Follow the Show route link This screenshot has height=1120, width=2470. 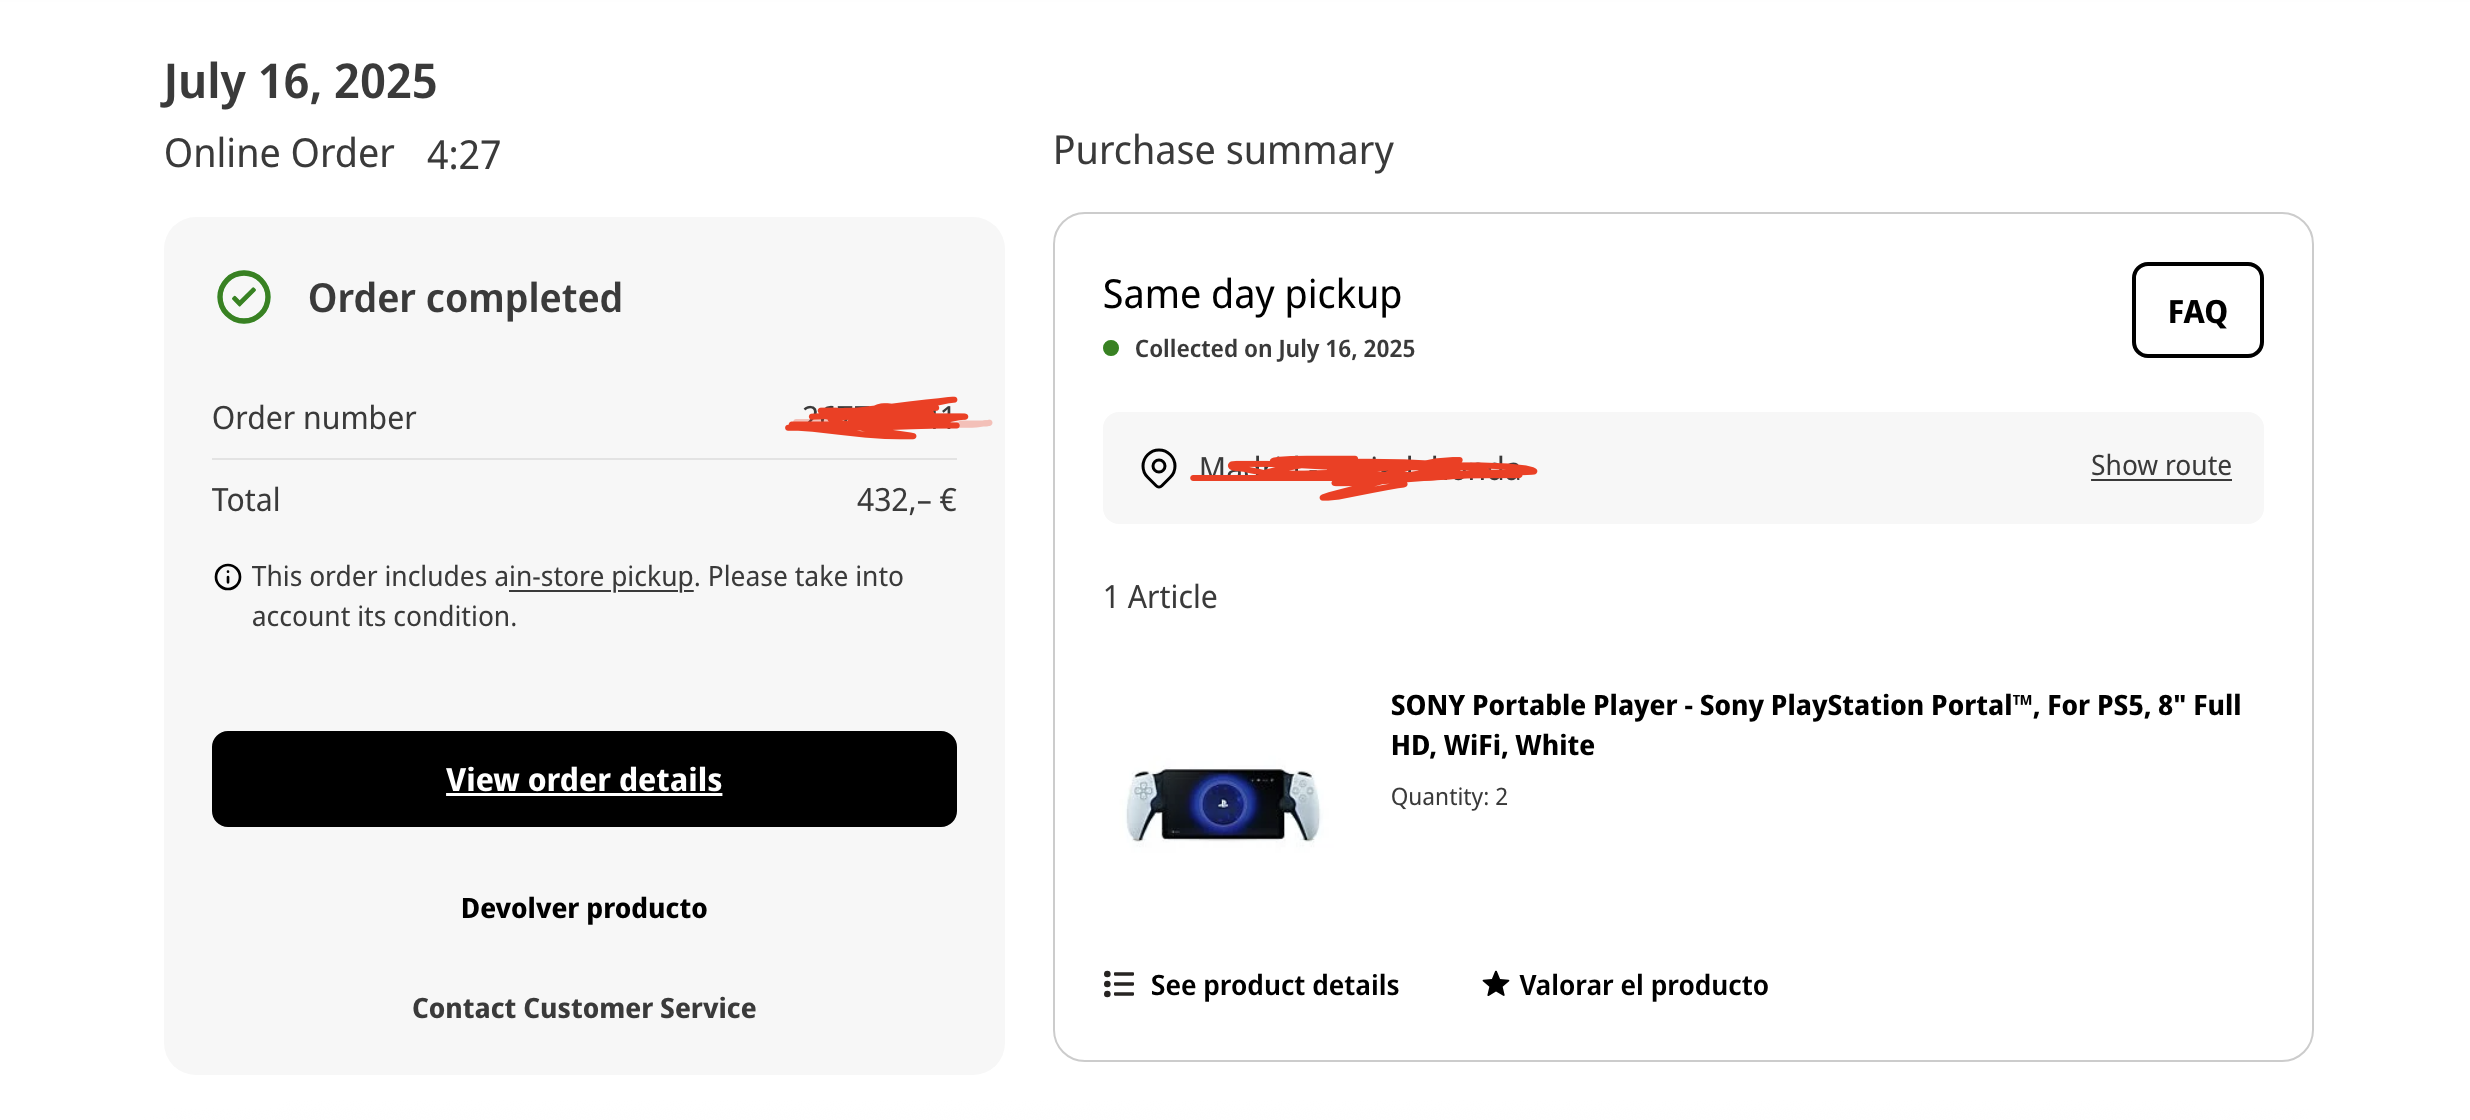[x=2161, y=466]
